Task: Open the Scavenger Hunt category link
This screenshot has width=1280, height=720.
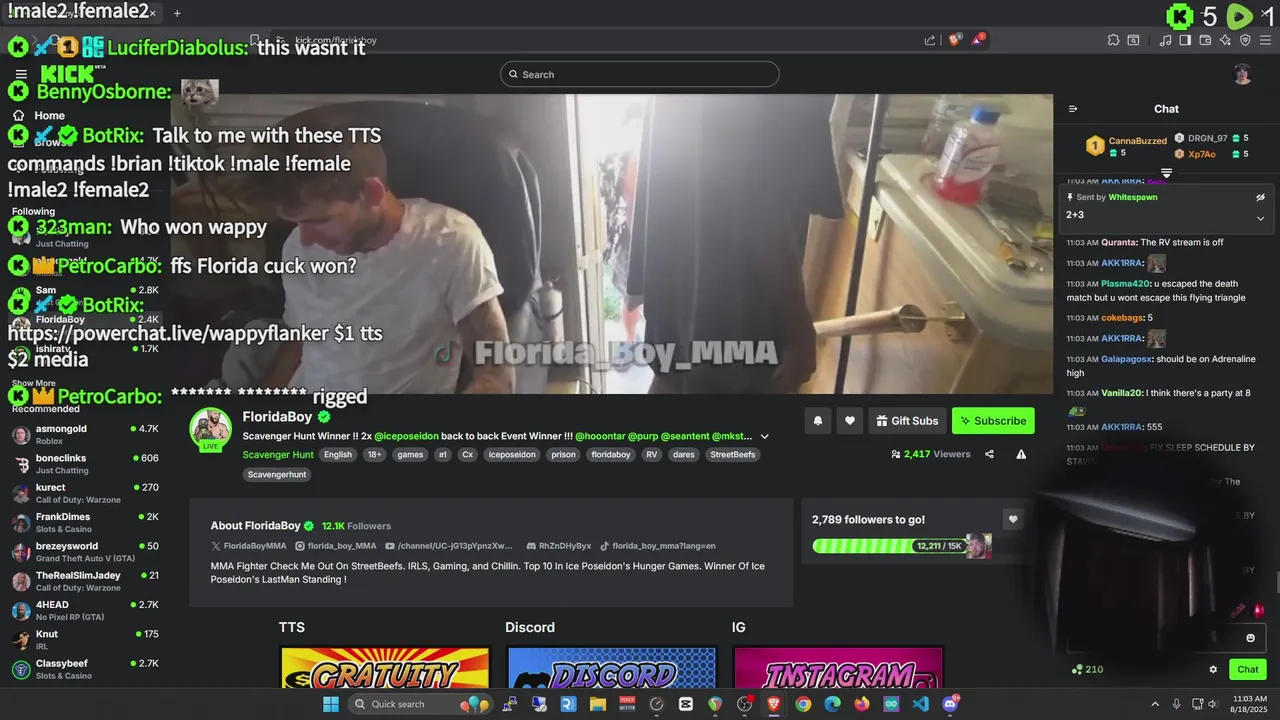Action: coord(278,454)
